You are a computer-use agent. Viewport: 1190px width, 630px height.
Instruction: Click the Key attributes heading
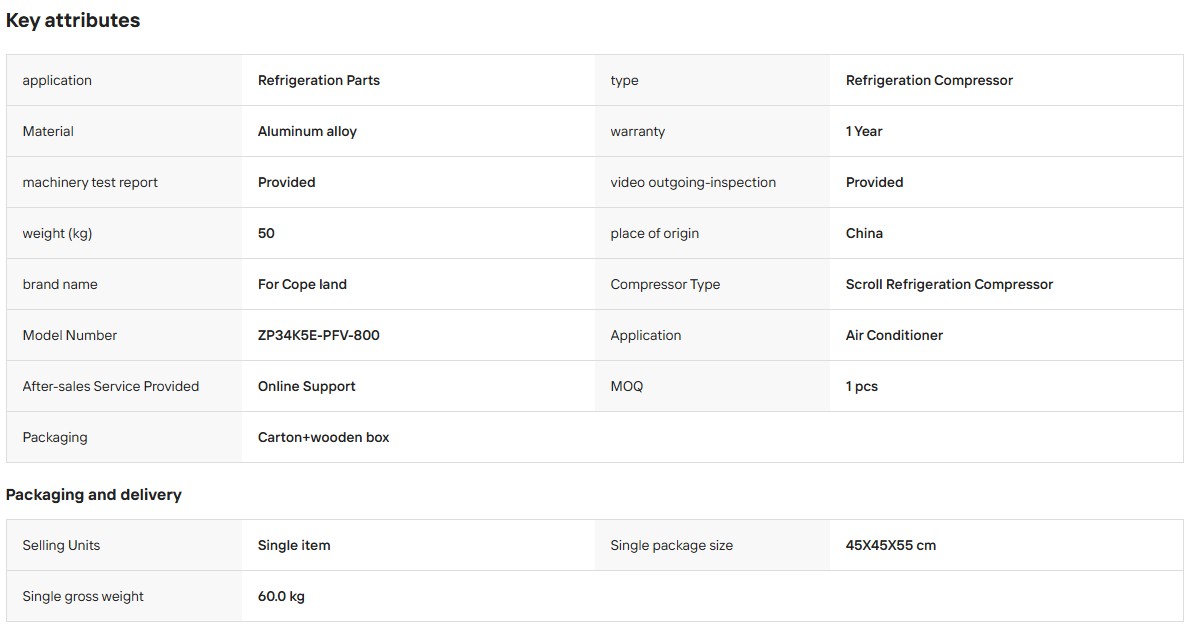pos(73,20)
